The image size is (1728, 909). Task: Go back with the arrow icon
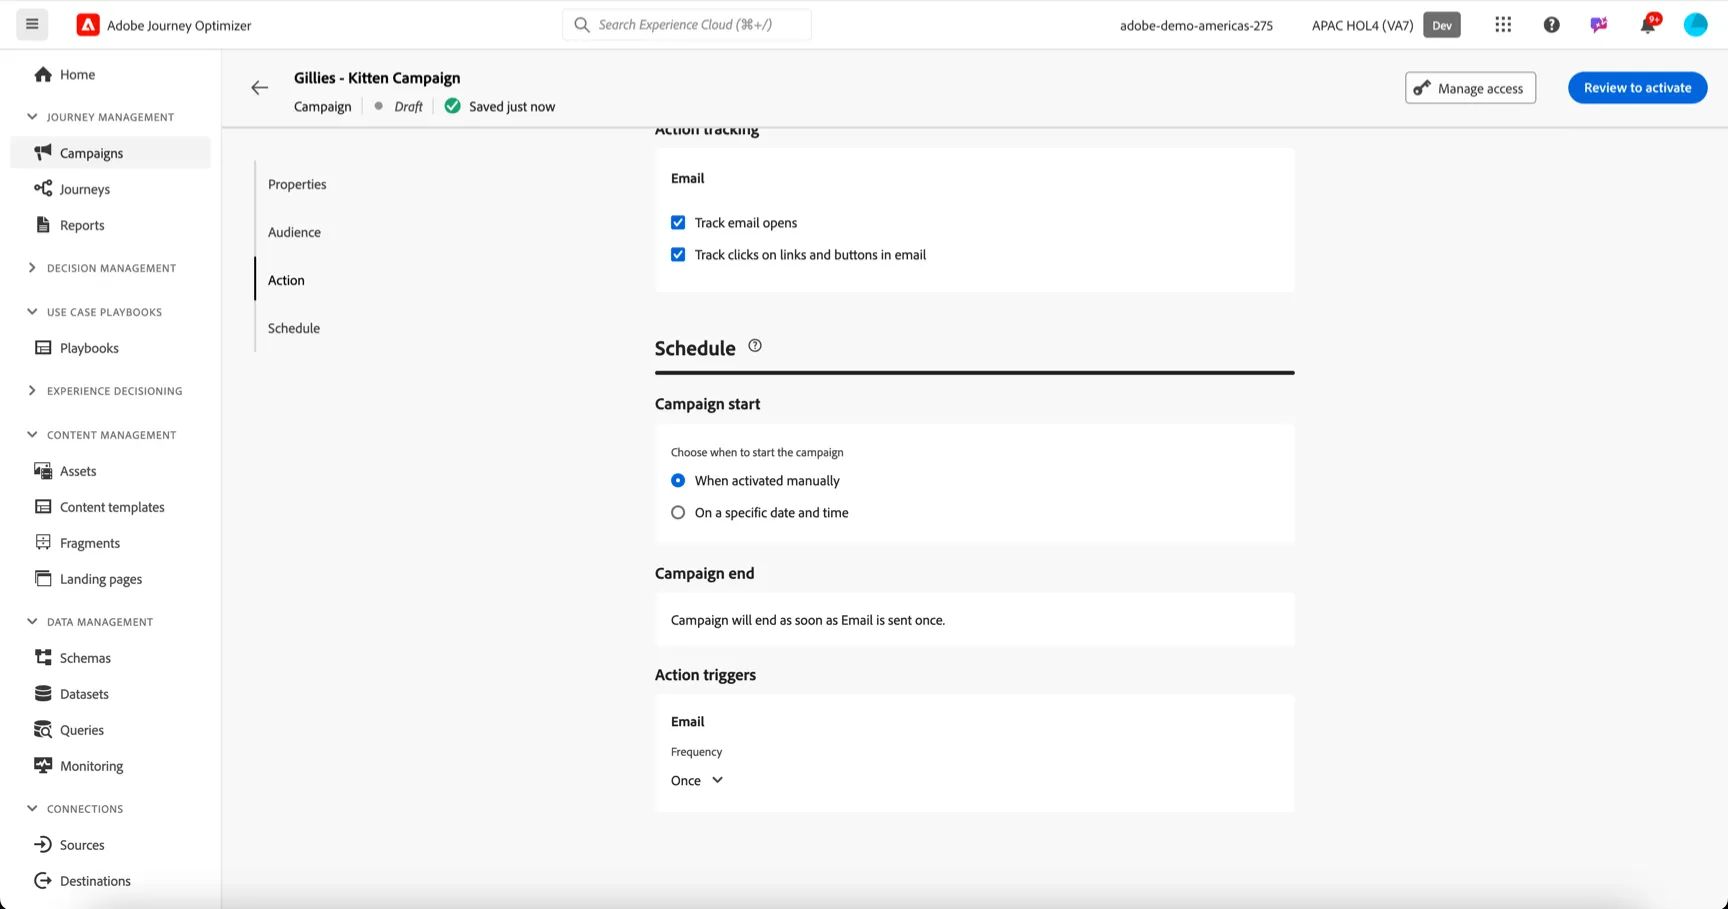click(x=259, y=88)
